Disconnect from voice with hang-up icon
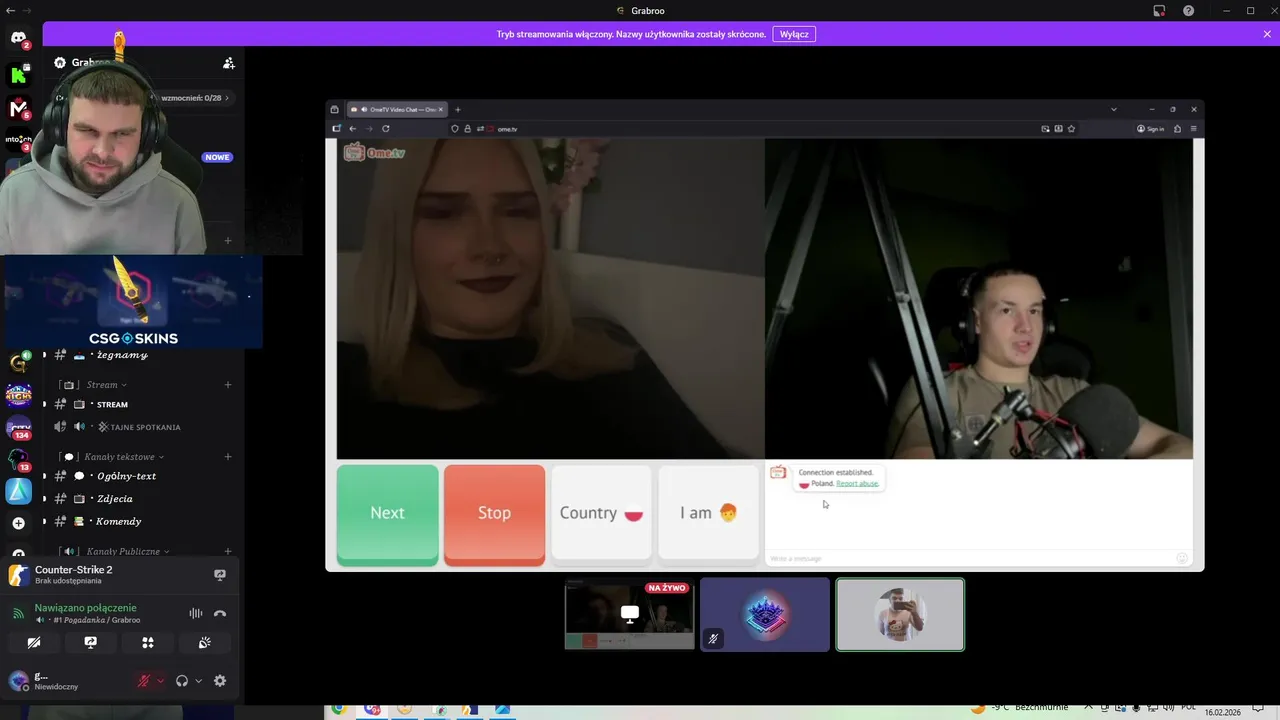 click(x=220, y=614)
